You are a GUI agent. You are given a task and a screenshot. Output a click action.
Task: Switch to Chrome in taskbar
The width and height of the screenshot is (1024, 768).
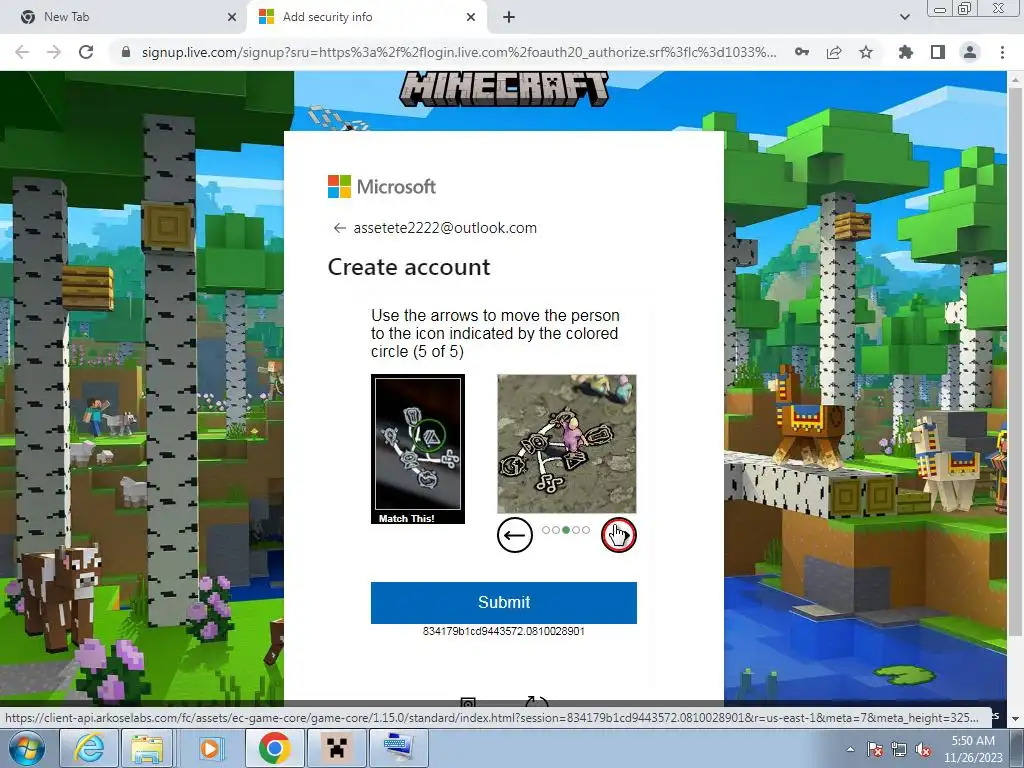tap(274, 748)
